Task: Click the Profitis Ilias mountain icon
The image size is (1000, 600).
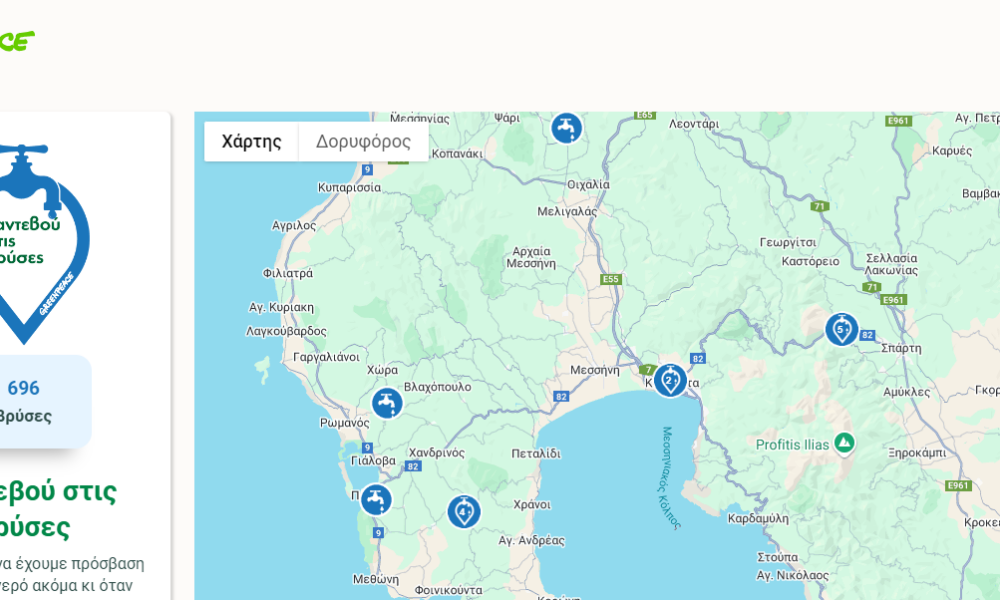Action: tap(844, 443)
